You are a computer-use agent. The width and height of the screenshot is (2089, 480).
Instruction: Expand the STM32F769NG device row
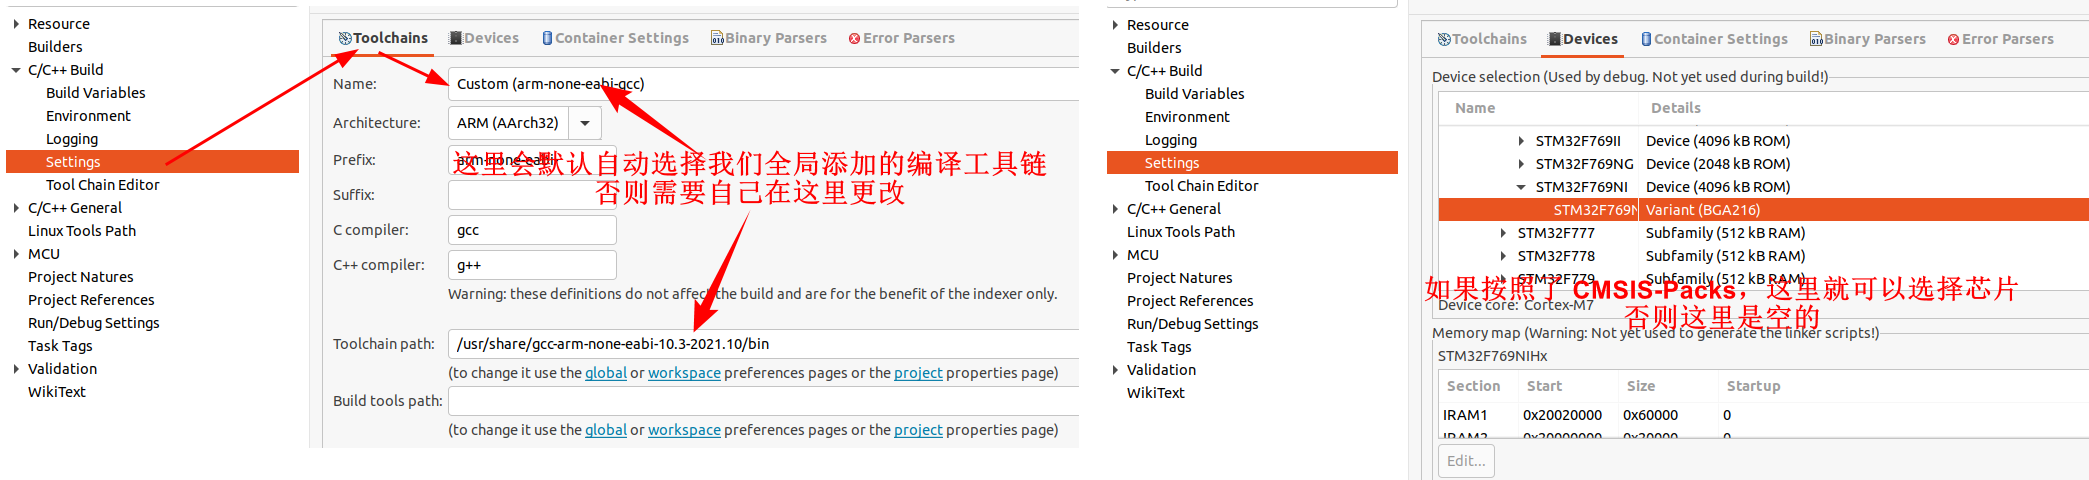click(1521, 164)
